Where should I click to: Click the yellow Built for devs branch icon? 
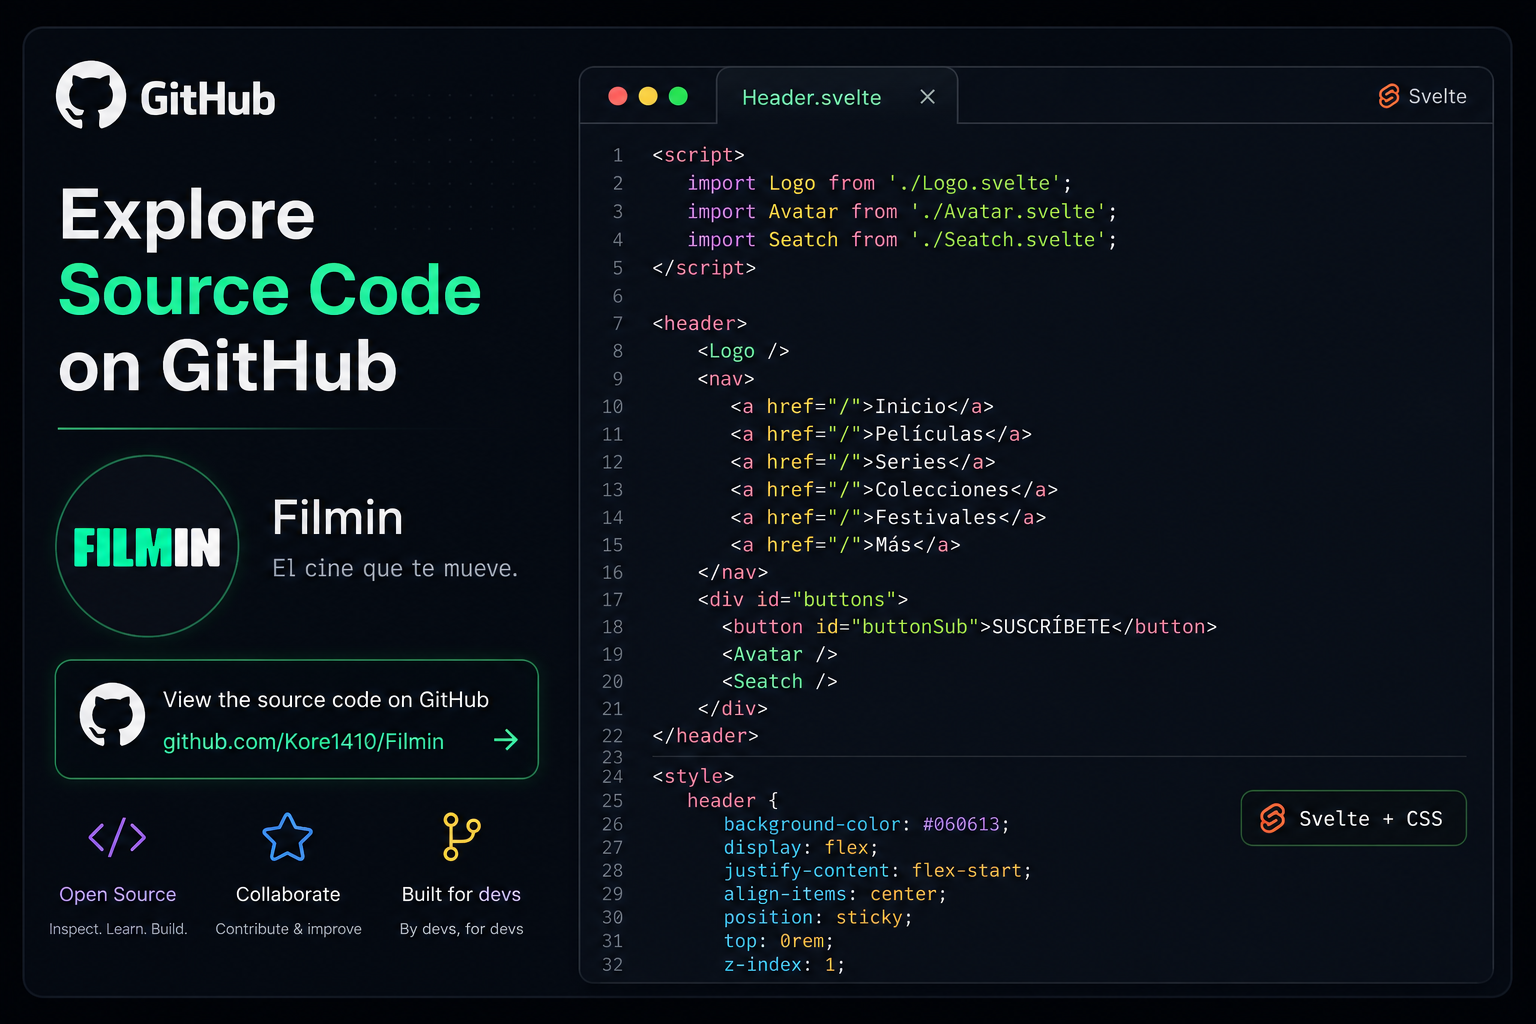point(462,837)
